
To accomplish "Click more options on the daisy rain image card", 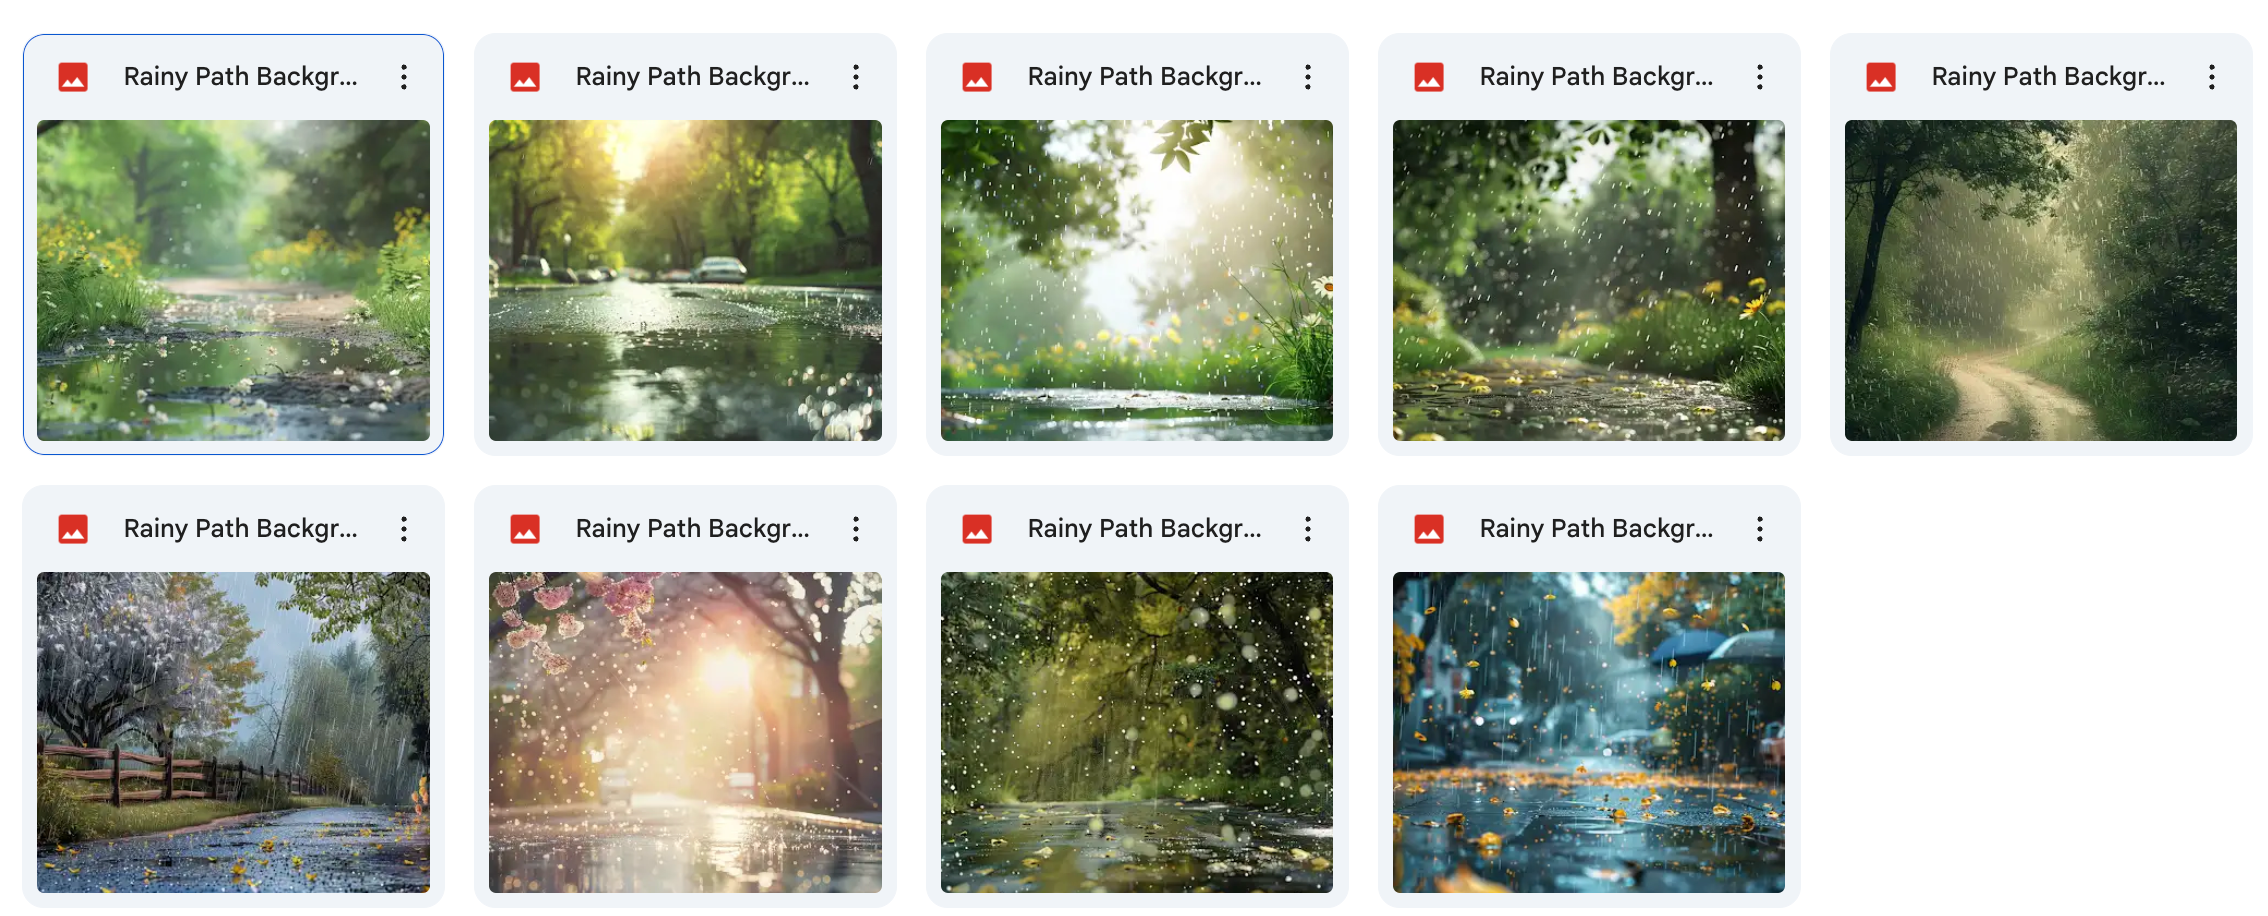I will point(1308,77).
